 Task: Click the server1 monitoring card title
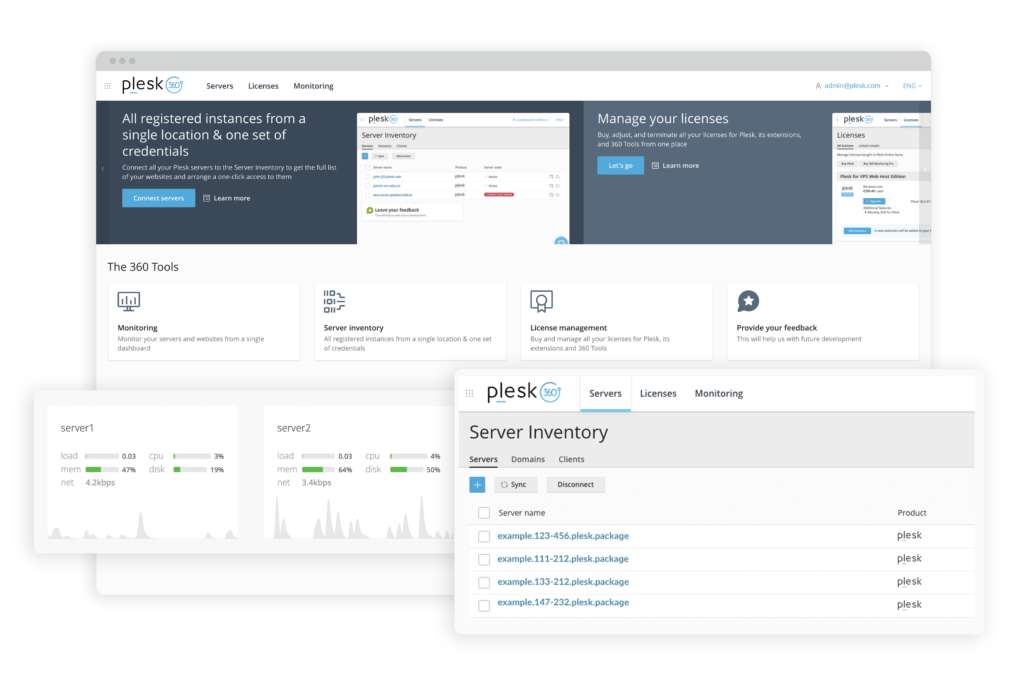click(x=77, y=428)
